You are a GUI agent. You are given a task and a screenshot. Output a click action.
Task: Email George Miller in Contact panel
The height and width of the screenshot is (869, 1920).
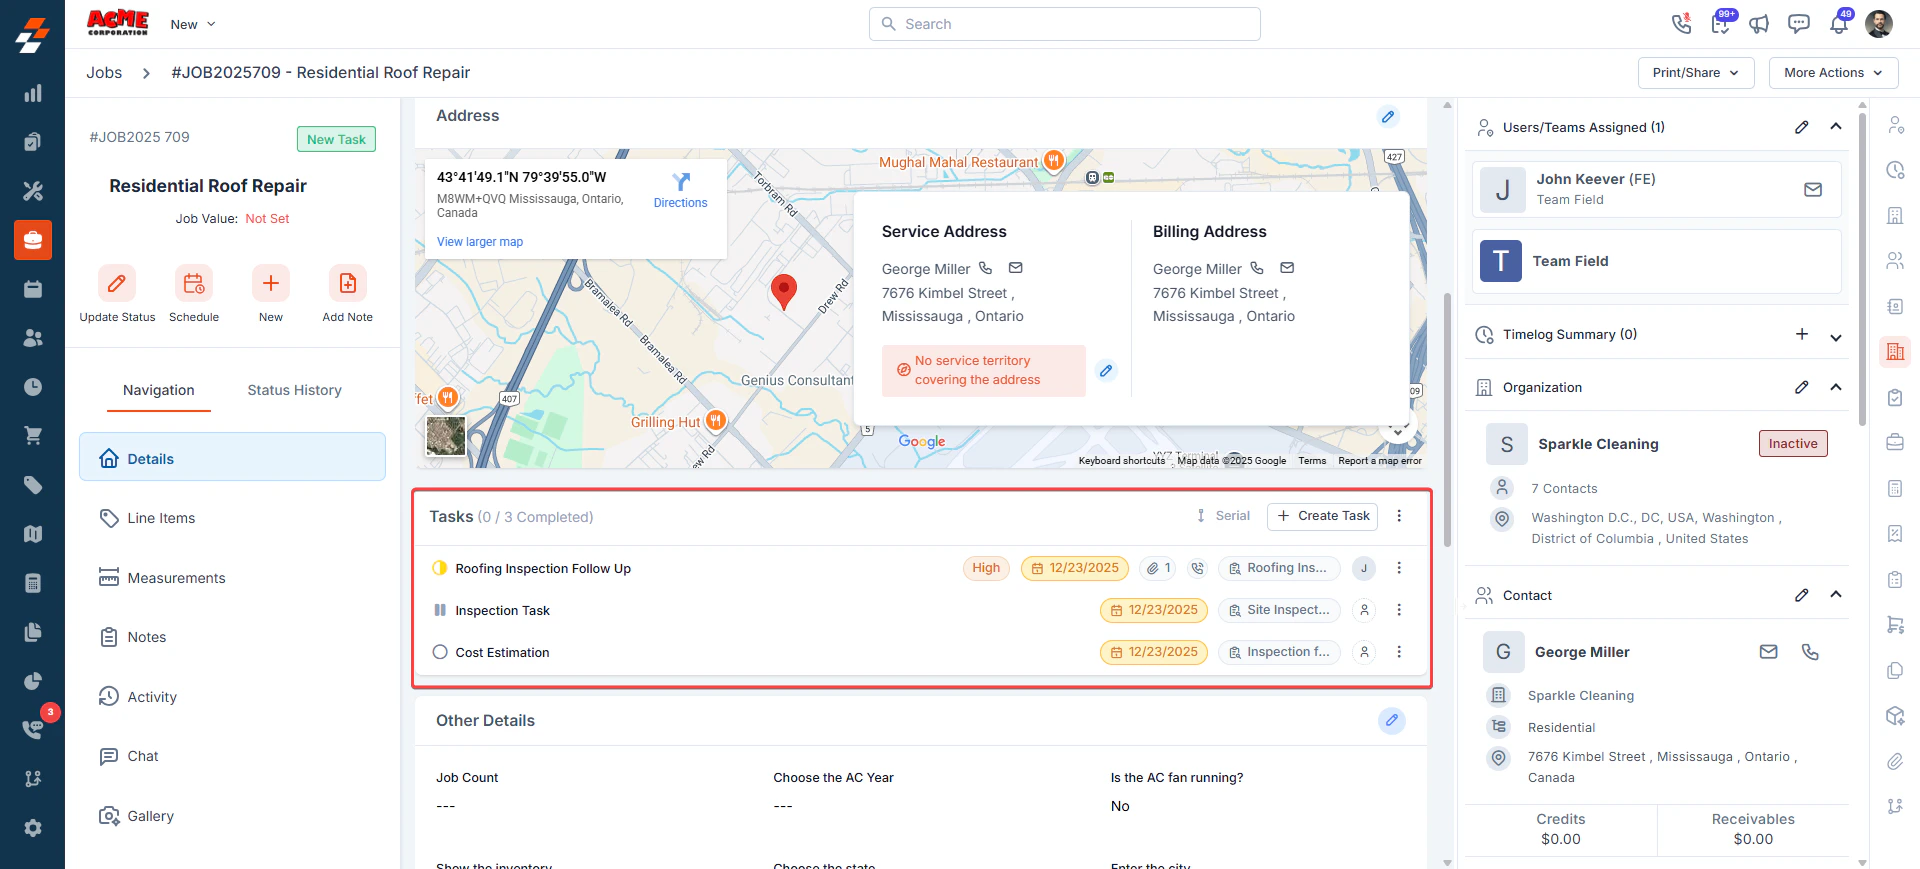1769,652
